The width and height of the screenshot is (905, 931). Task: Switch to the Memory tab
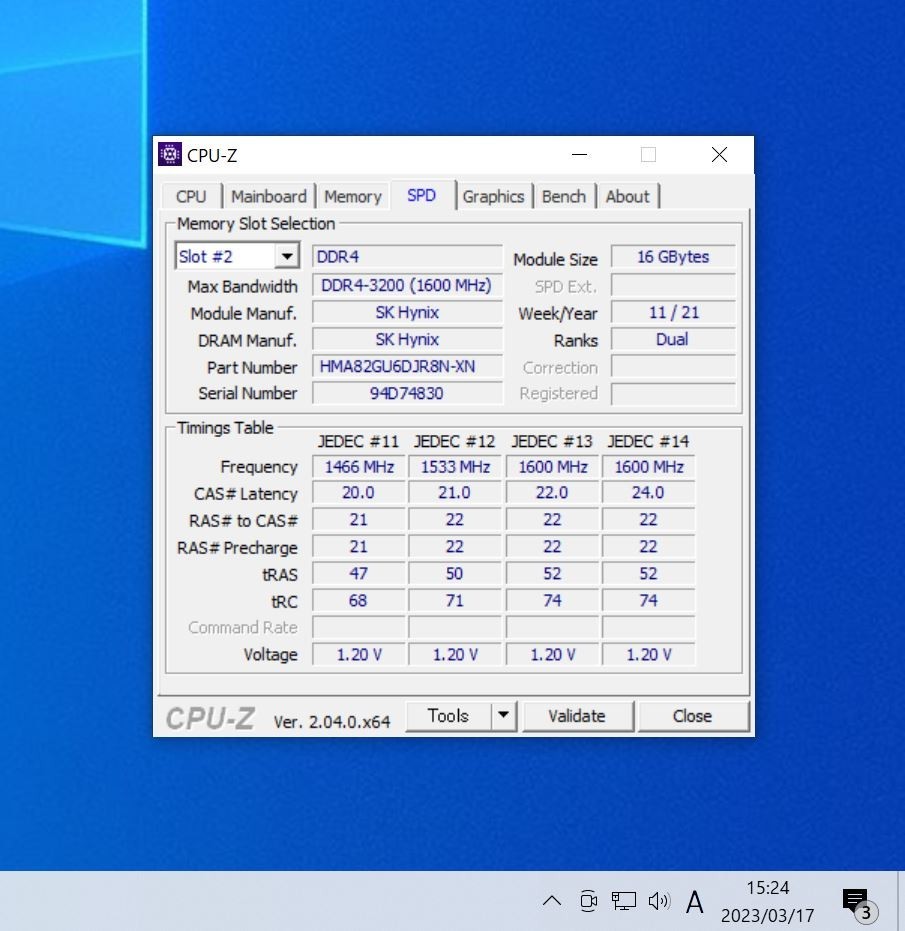pos(353,197)
